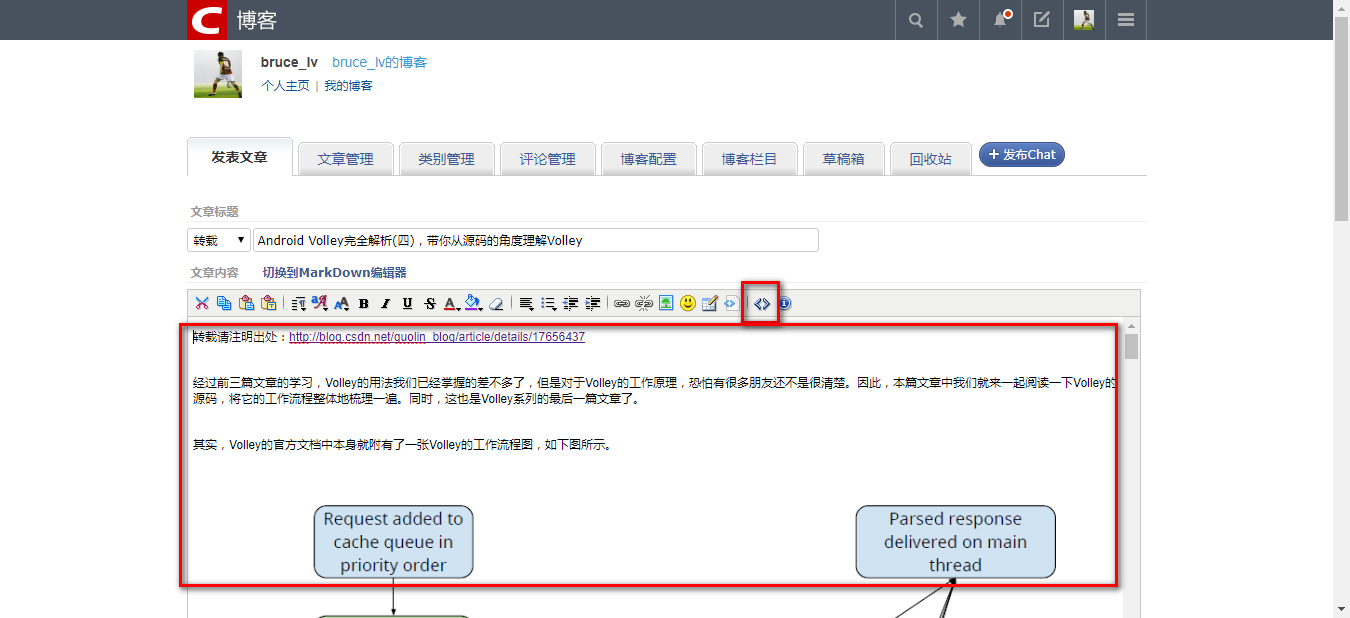This screenshot has width=1350, height=618.
Task: Open the 草稿箱 drafts tab
Action: (x=844, y=159)
